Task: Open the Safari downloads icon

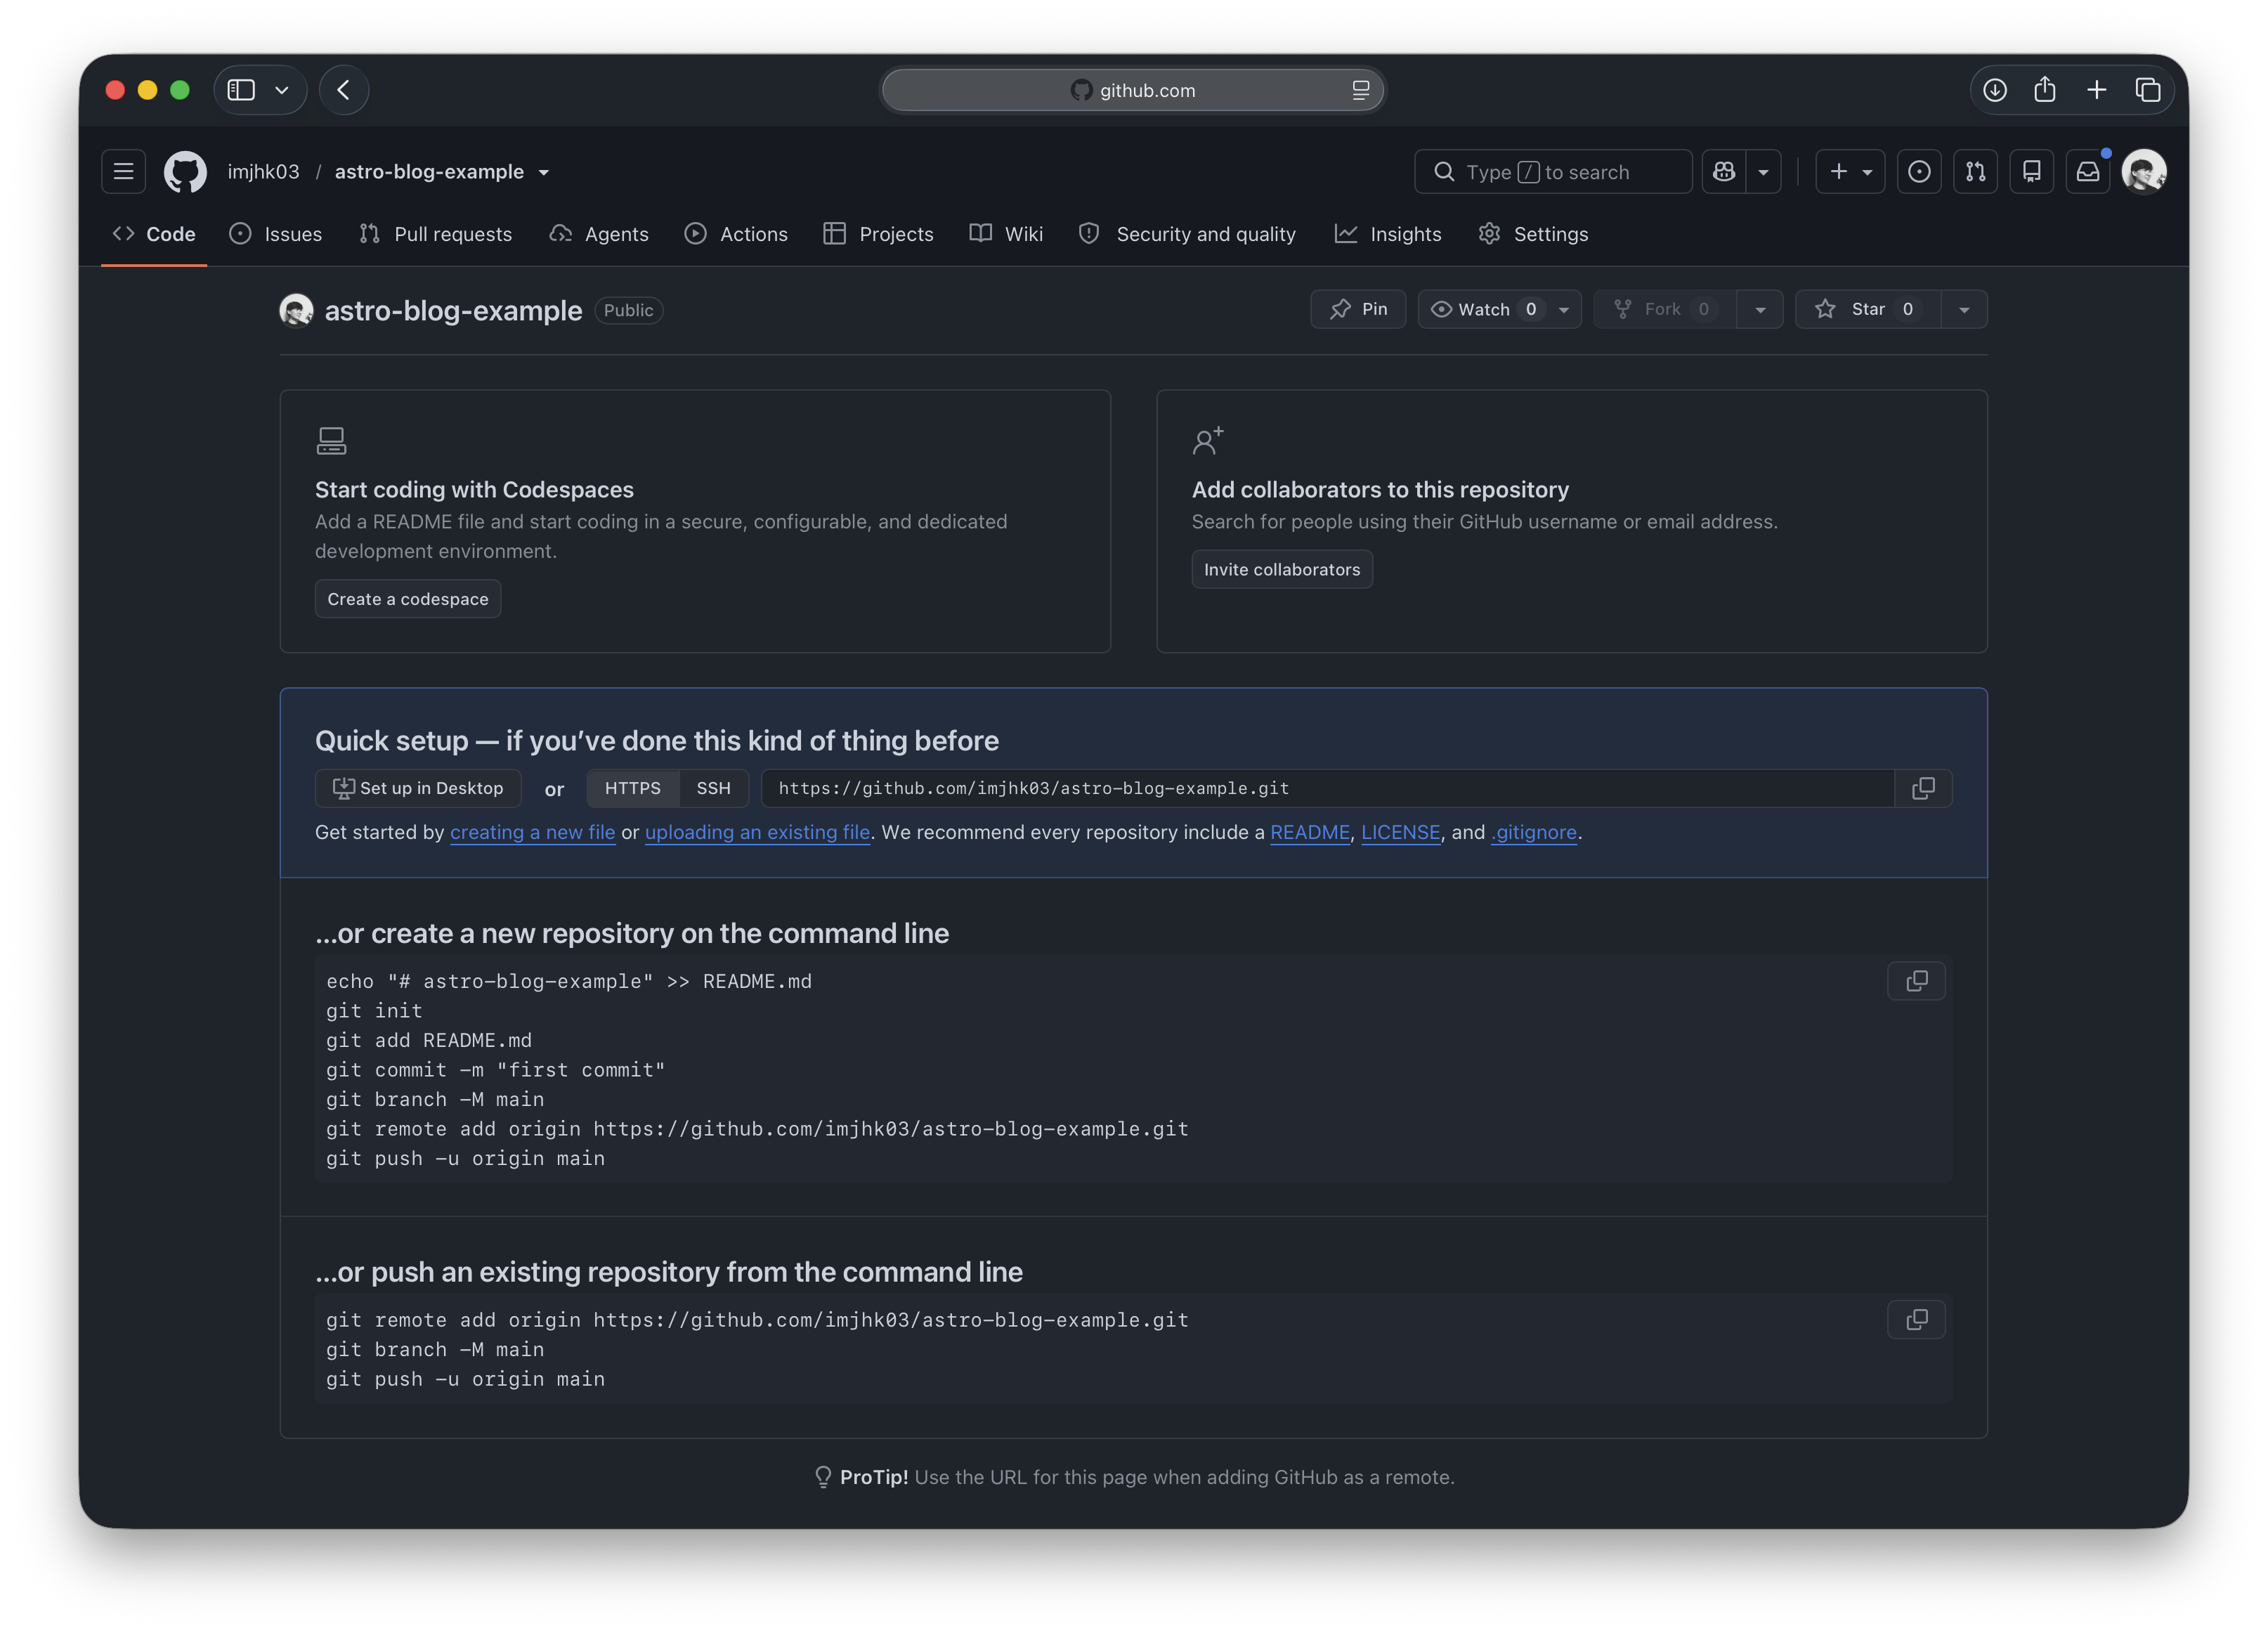Action: (x=1995, y=90)
